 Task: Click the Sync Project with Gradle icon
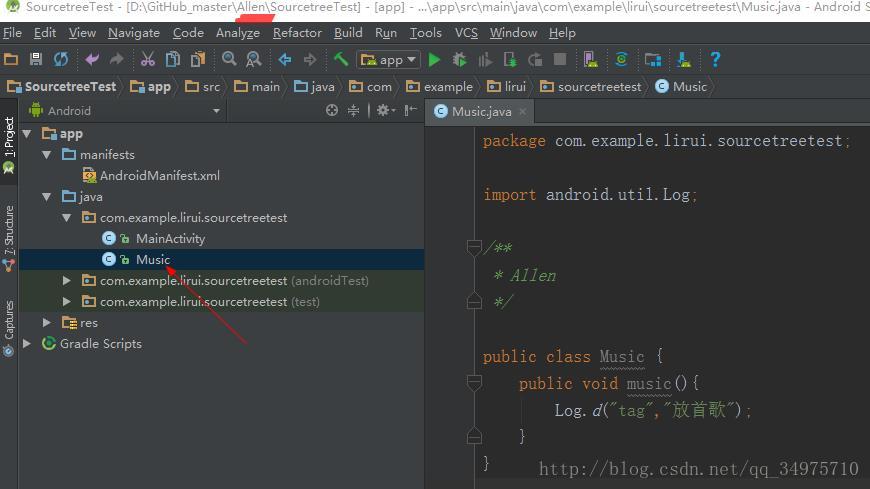click(621, 59)
